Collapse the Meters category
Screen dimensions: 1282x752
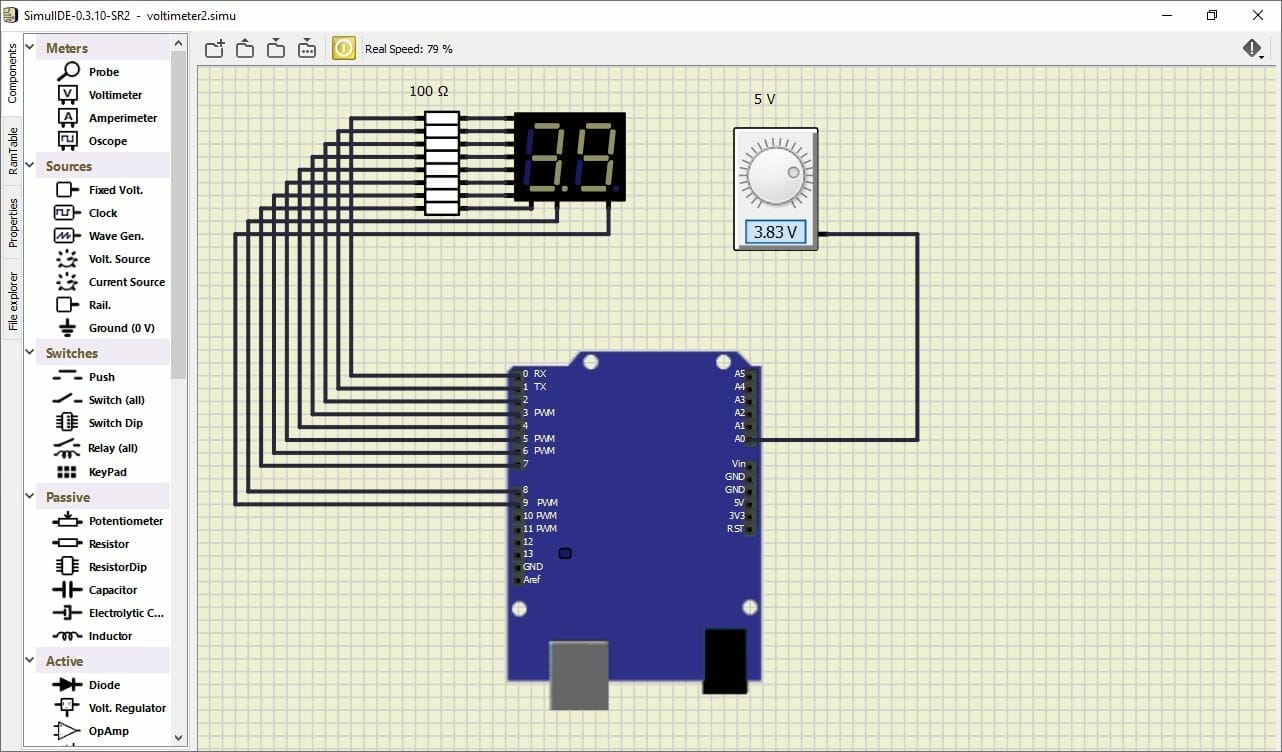click(30, 48)
